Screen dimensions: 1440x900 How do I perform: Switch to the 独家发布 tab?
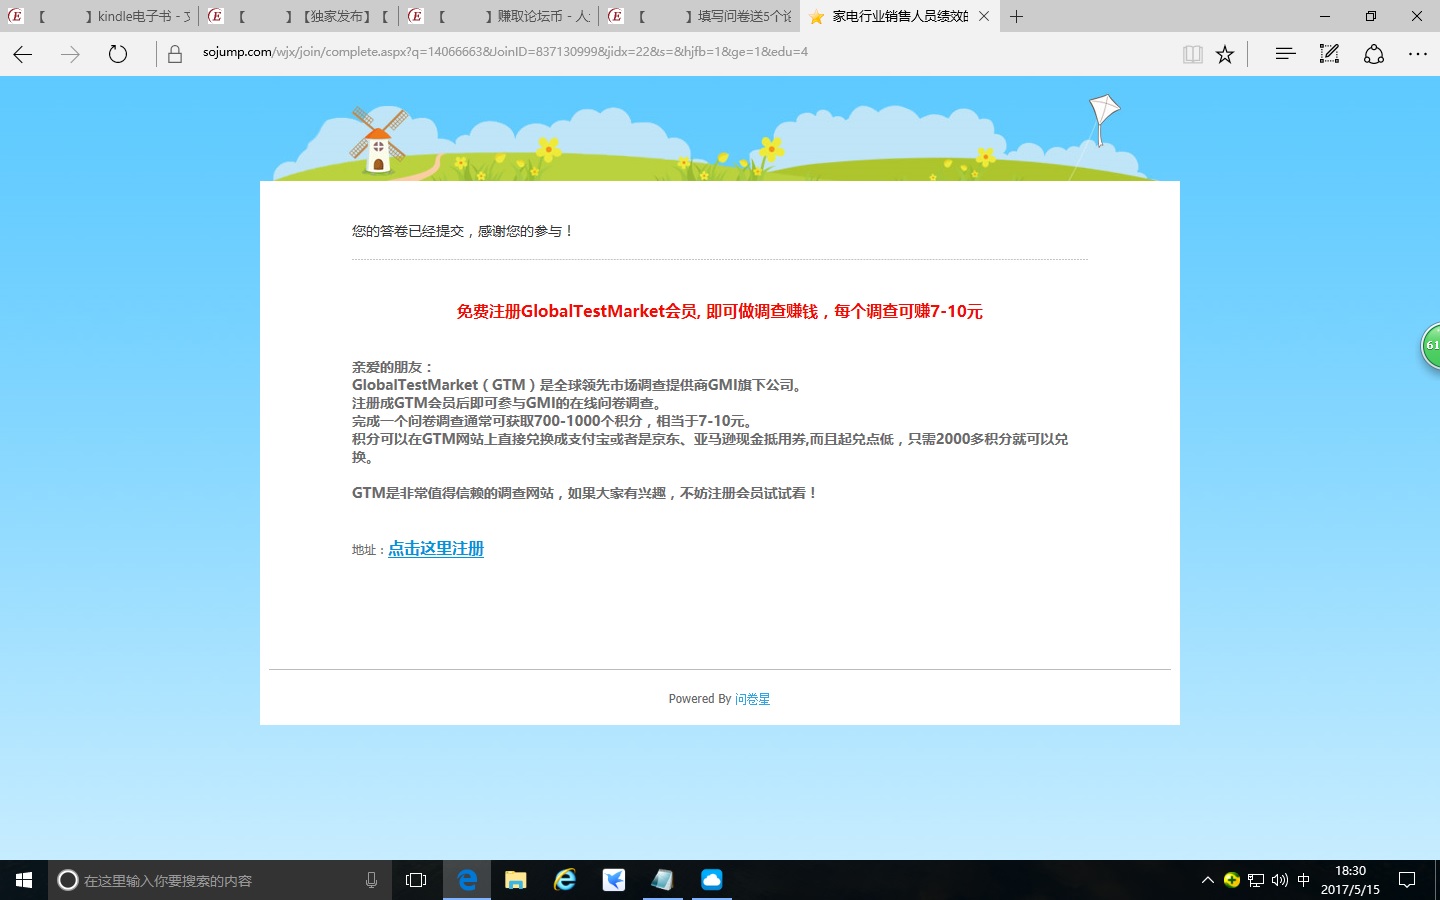300,16
